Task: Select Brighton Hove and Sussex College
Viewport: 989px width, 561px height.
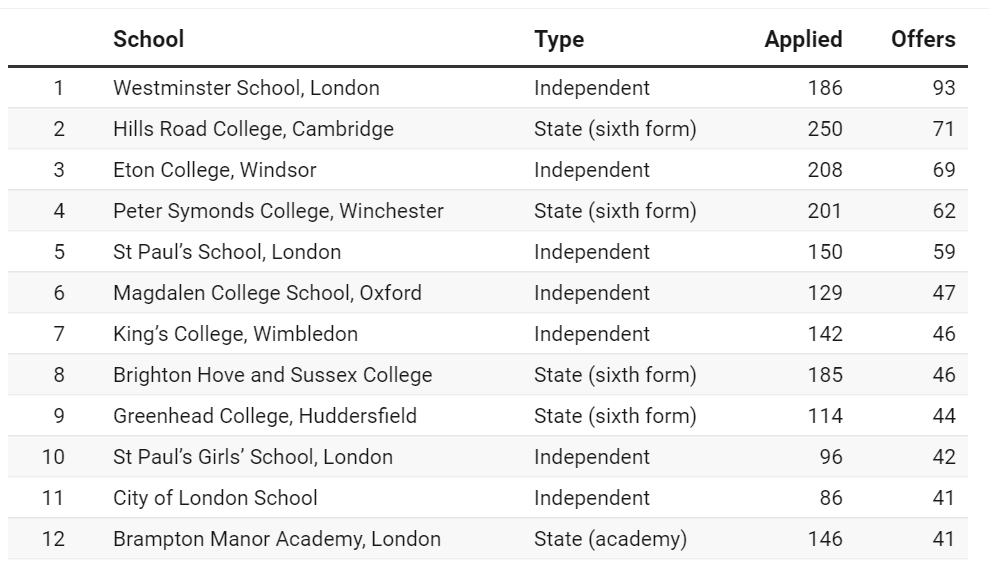Action: tap(272, 375)
